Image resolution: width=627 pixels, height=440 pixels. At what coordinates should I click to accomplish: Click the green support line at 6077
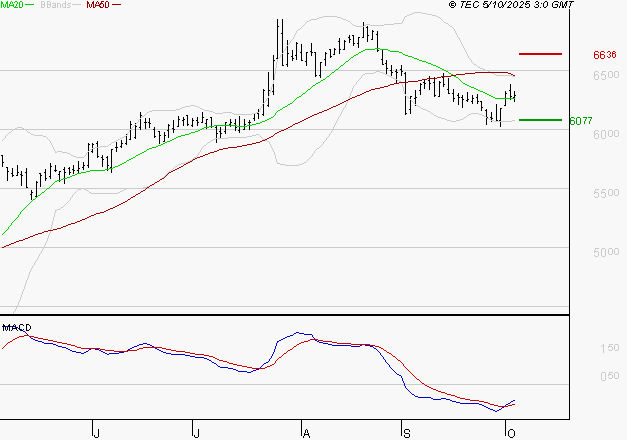pyautogui.click(x=541, y=120)
